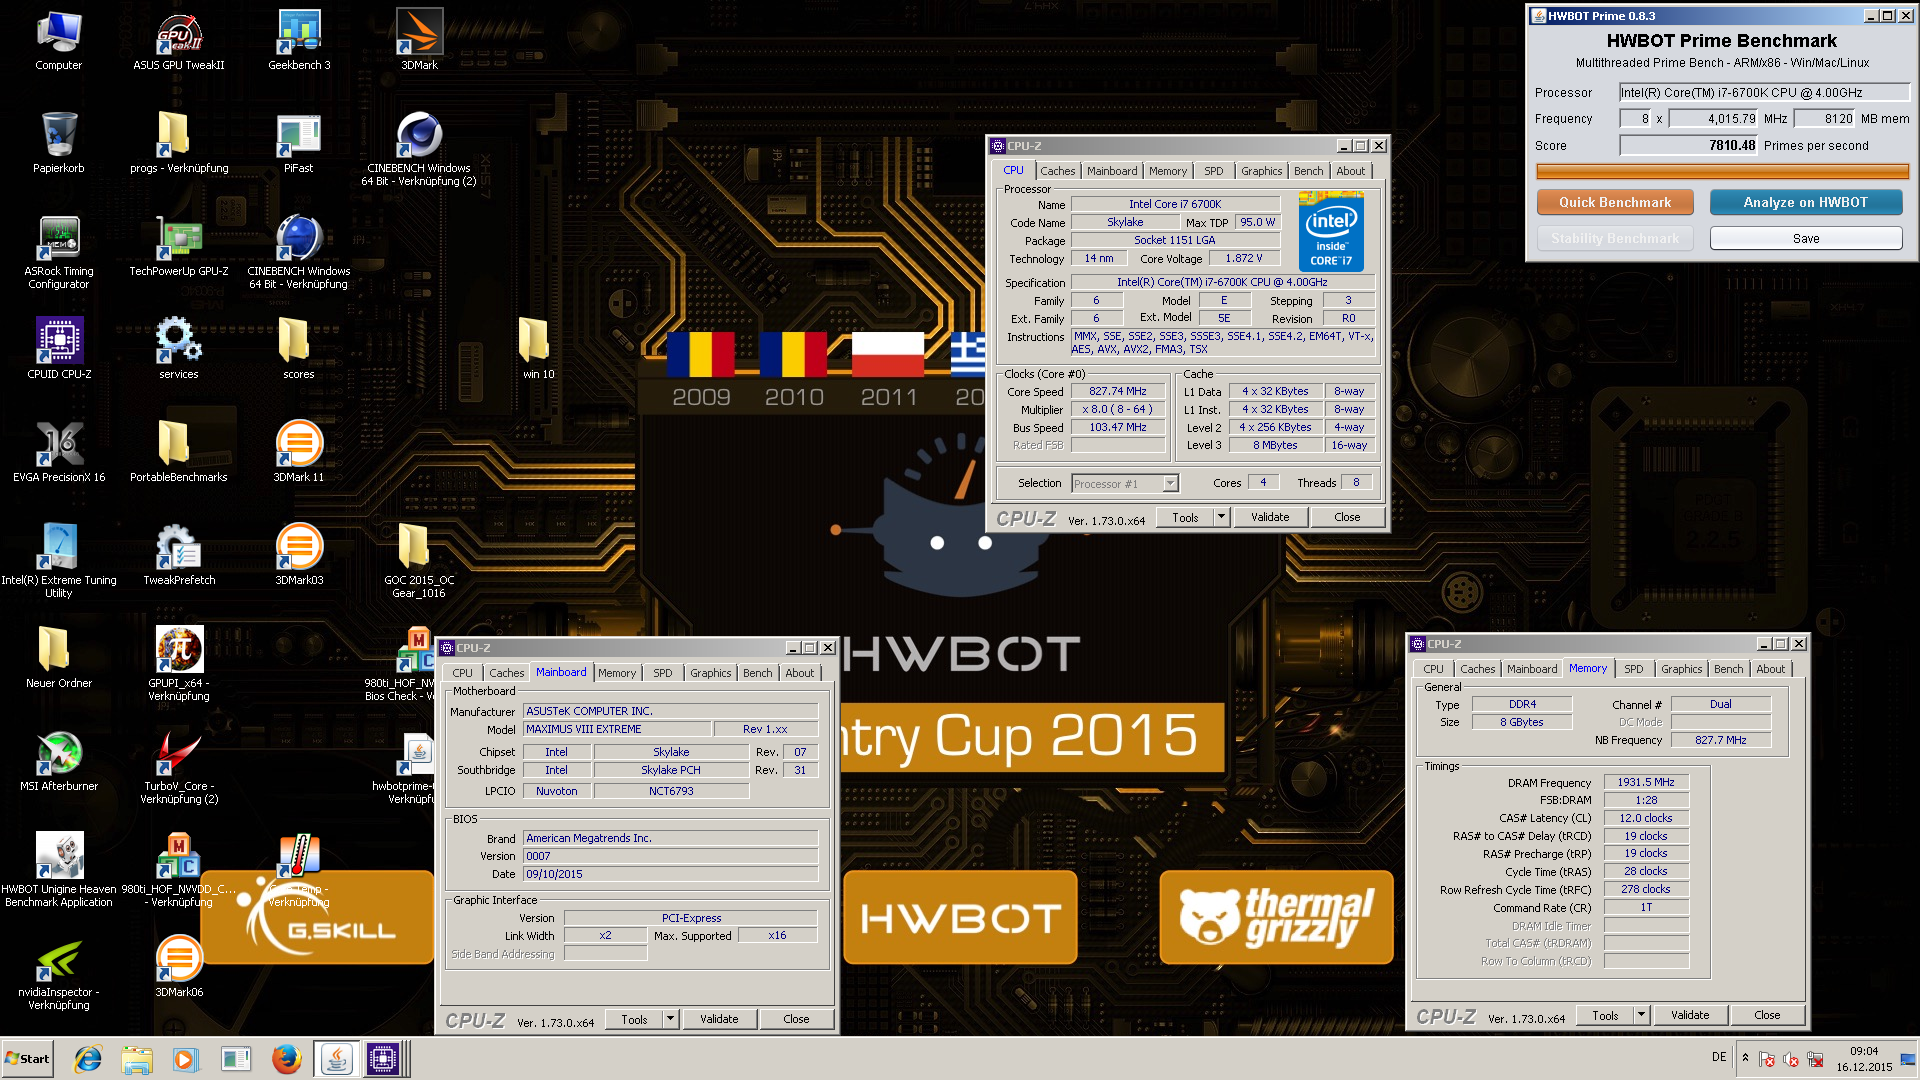Open TurboV_Core Verknüpfung icon

click(179, 766)
